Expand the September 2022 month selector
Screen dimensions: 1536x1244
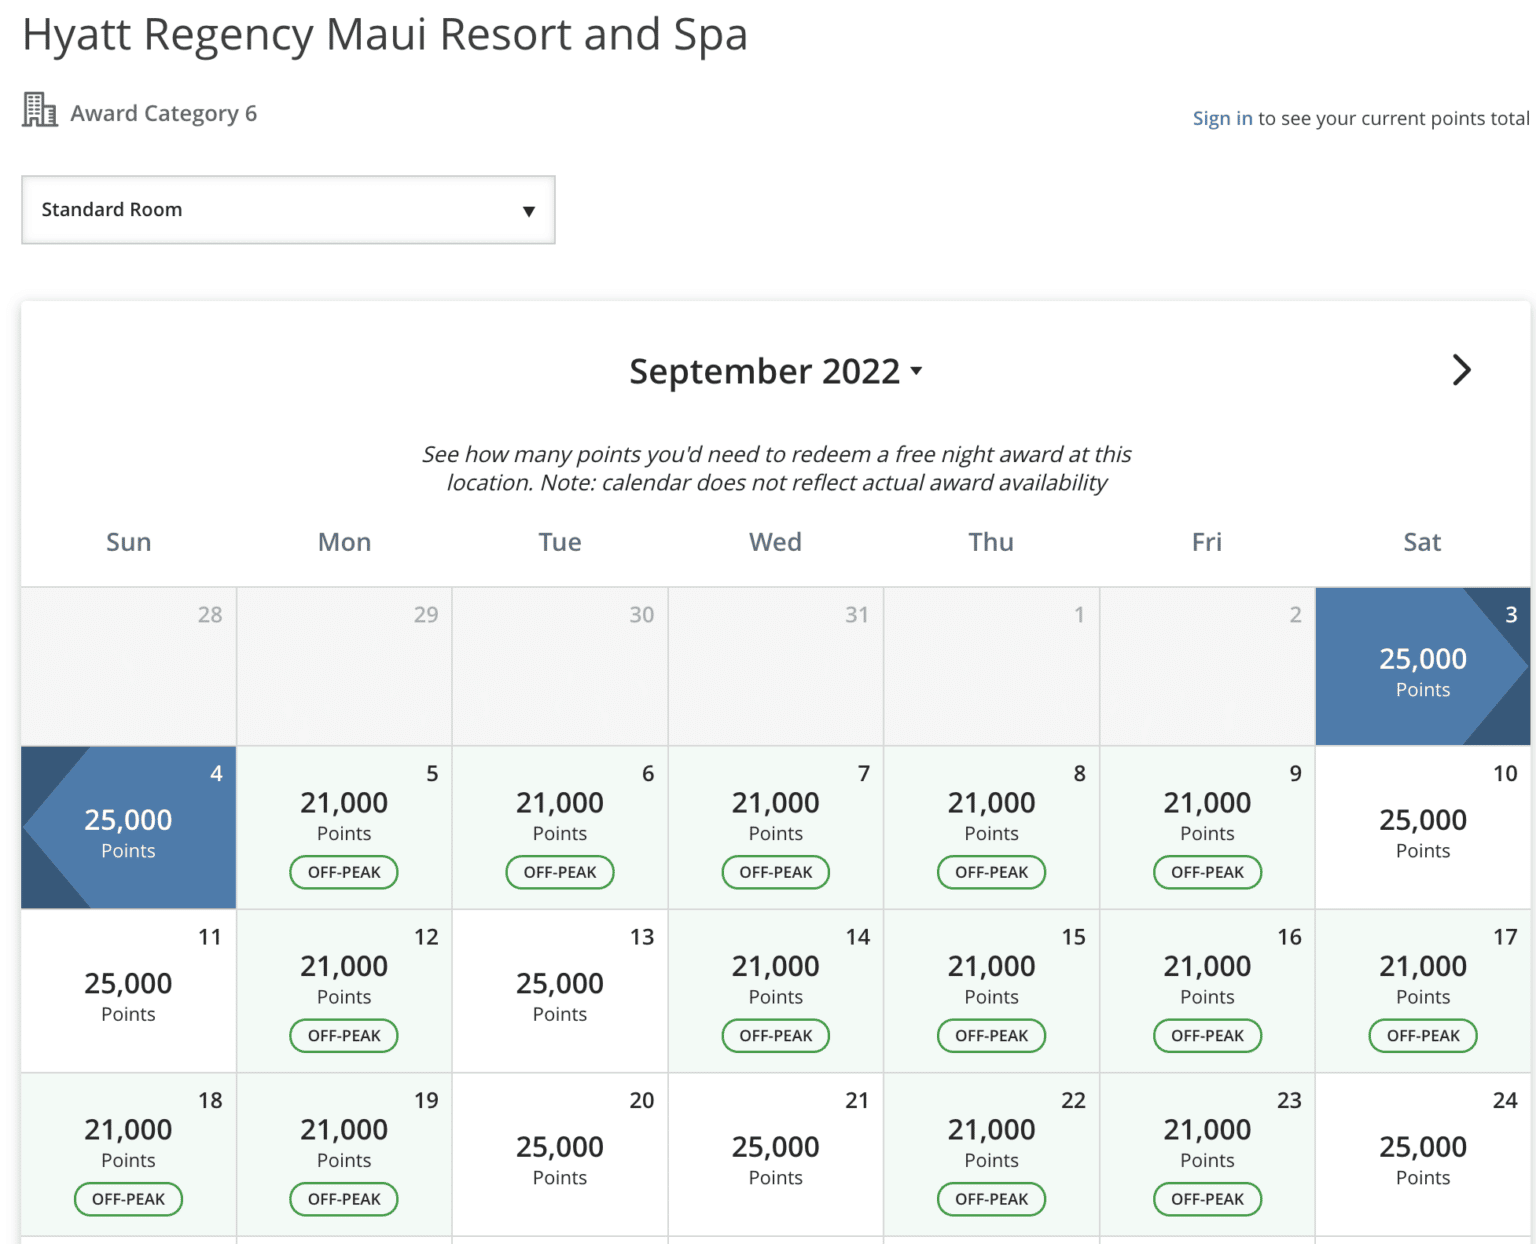(775, 372)
